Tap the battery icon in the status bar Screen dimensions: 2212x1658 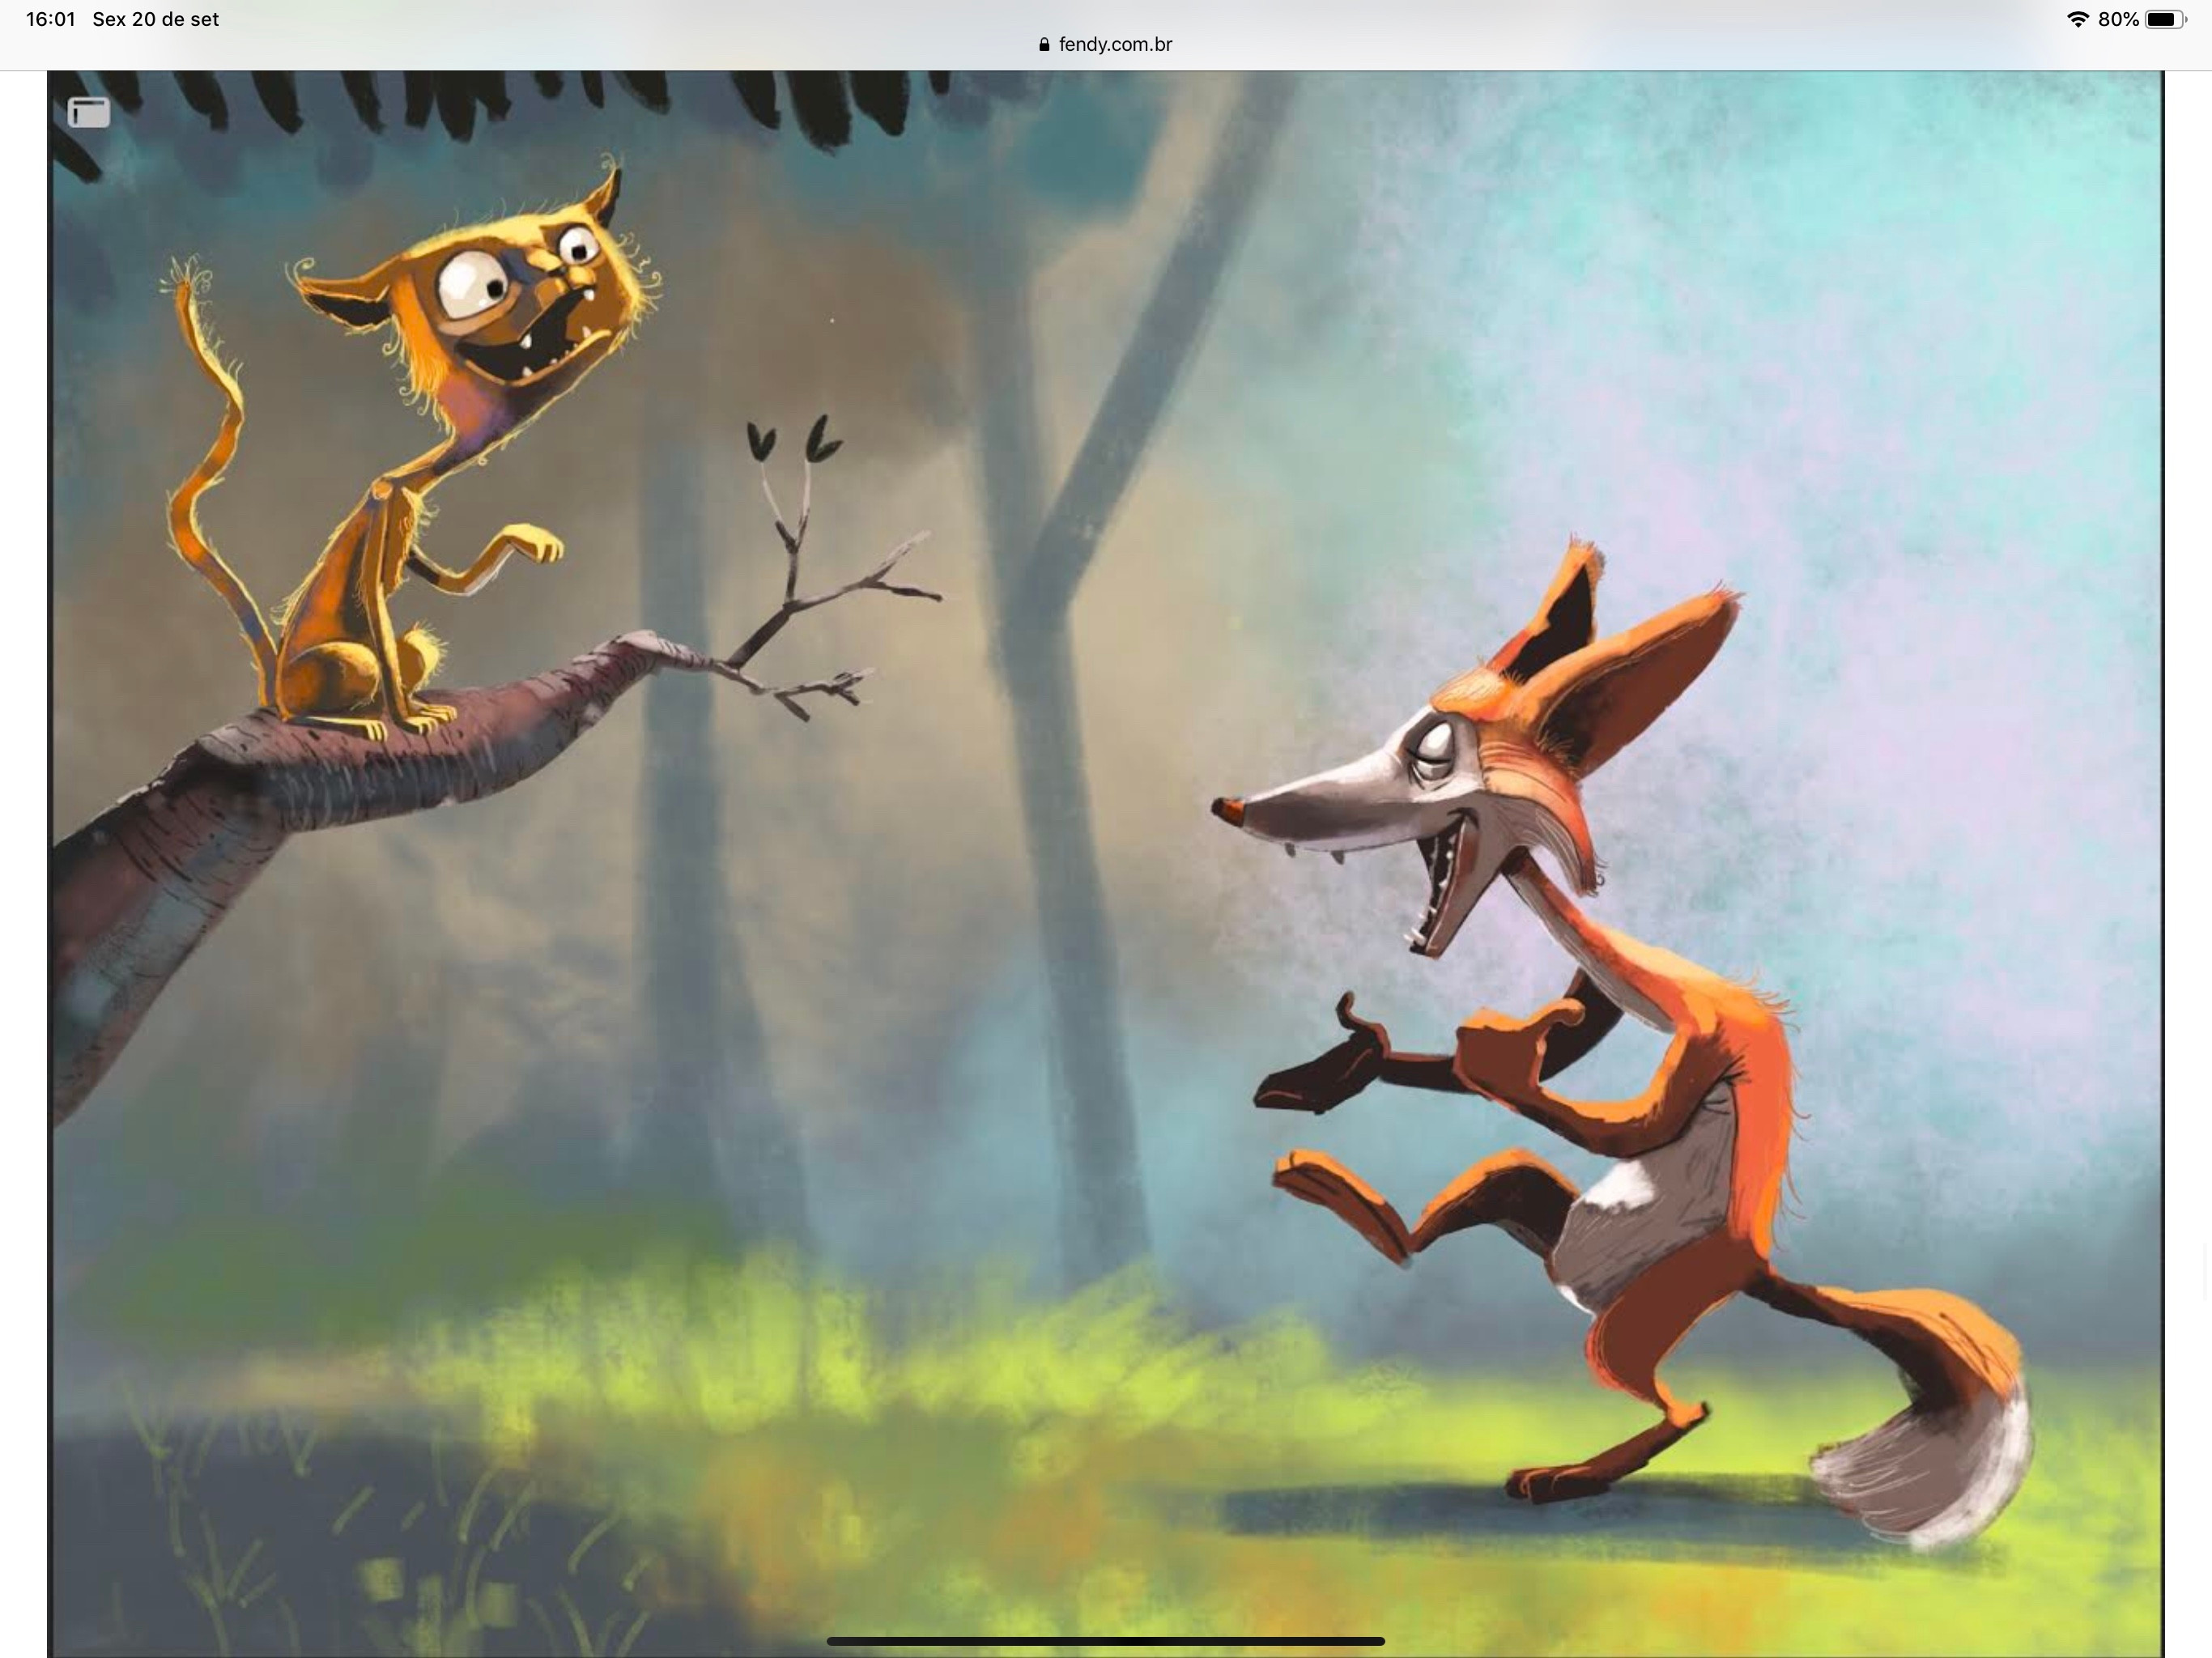click(2165, 19)
